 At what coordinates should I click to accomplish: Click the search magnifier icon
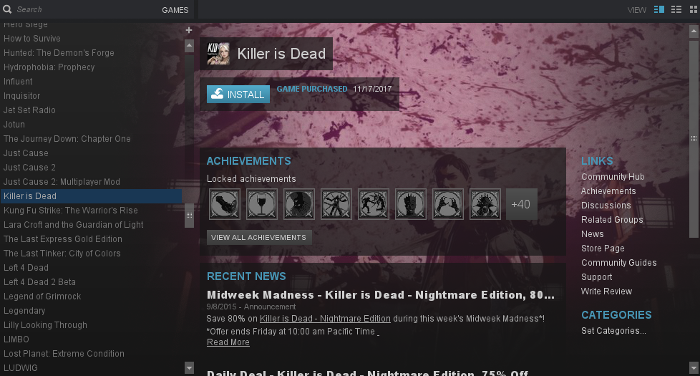coord(7,9)
